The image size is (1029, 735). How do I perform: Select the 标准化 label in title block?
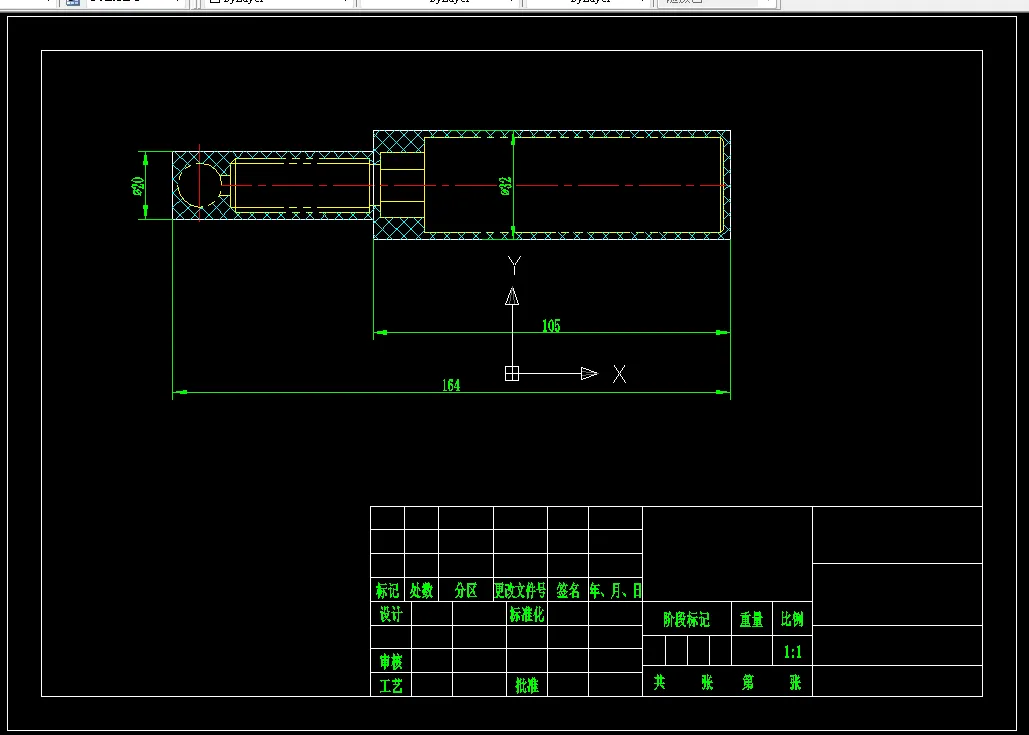526,614
